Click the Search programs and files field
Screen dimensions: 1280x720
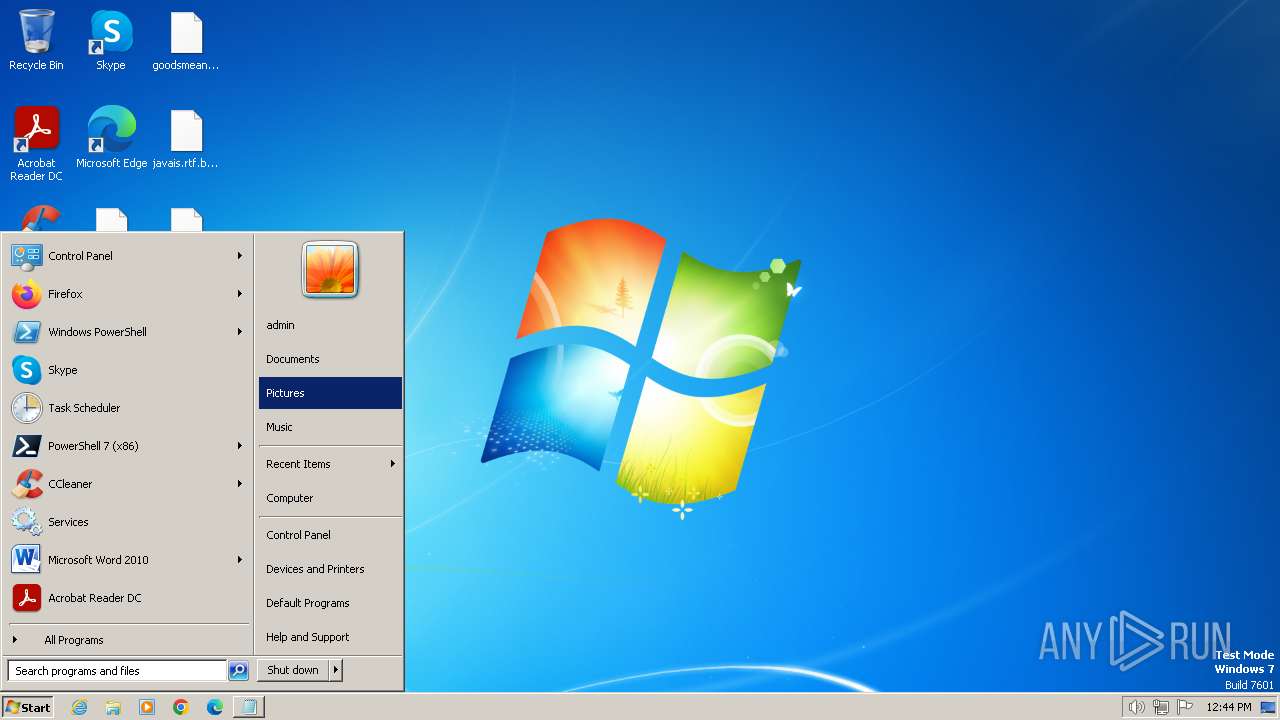click(117, 671)
